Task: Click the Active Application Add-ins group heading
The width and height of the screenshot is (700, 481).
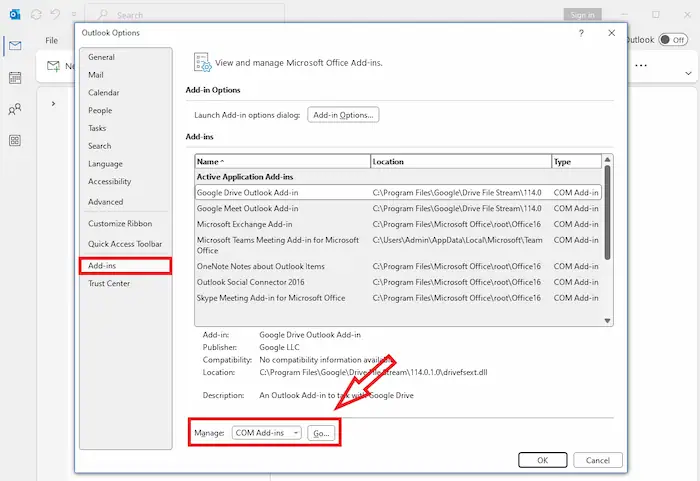Action: coord(245,177)
